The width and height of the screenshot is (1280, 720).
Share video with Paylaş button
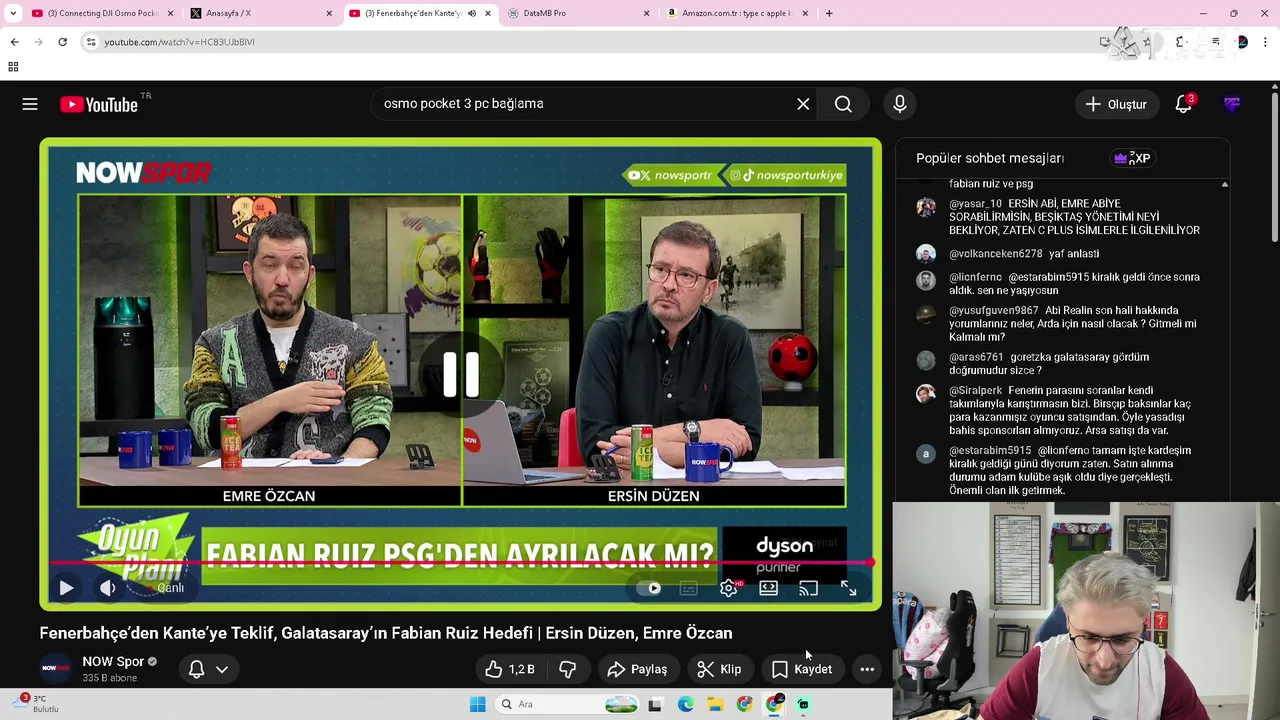click(637, 669)
